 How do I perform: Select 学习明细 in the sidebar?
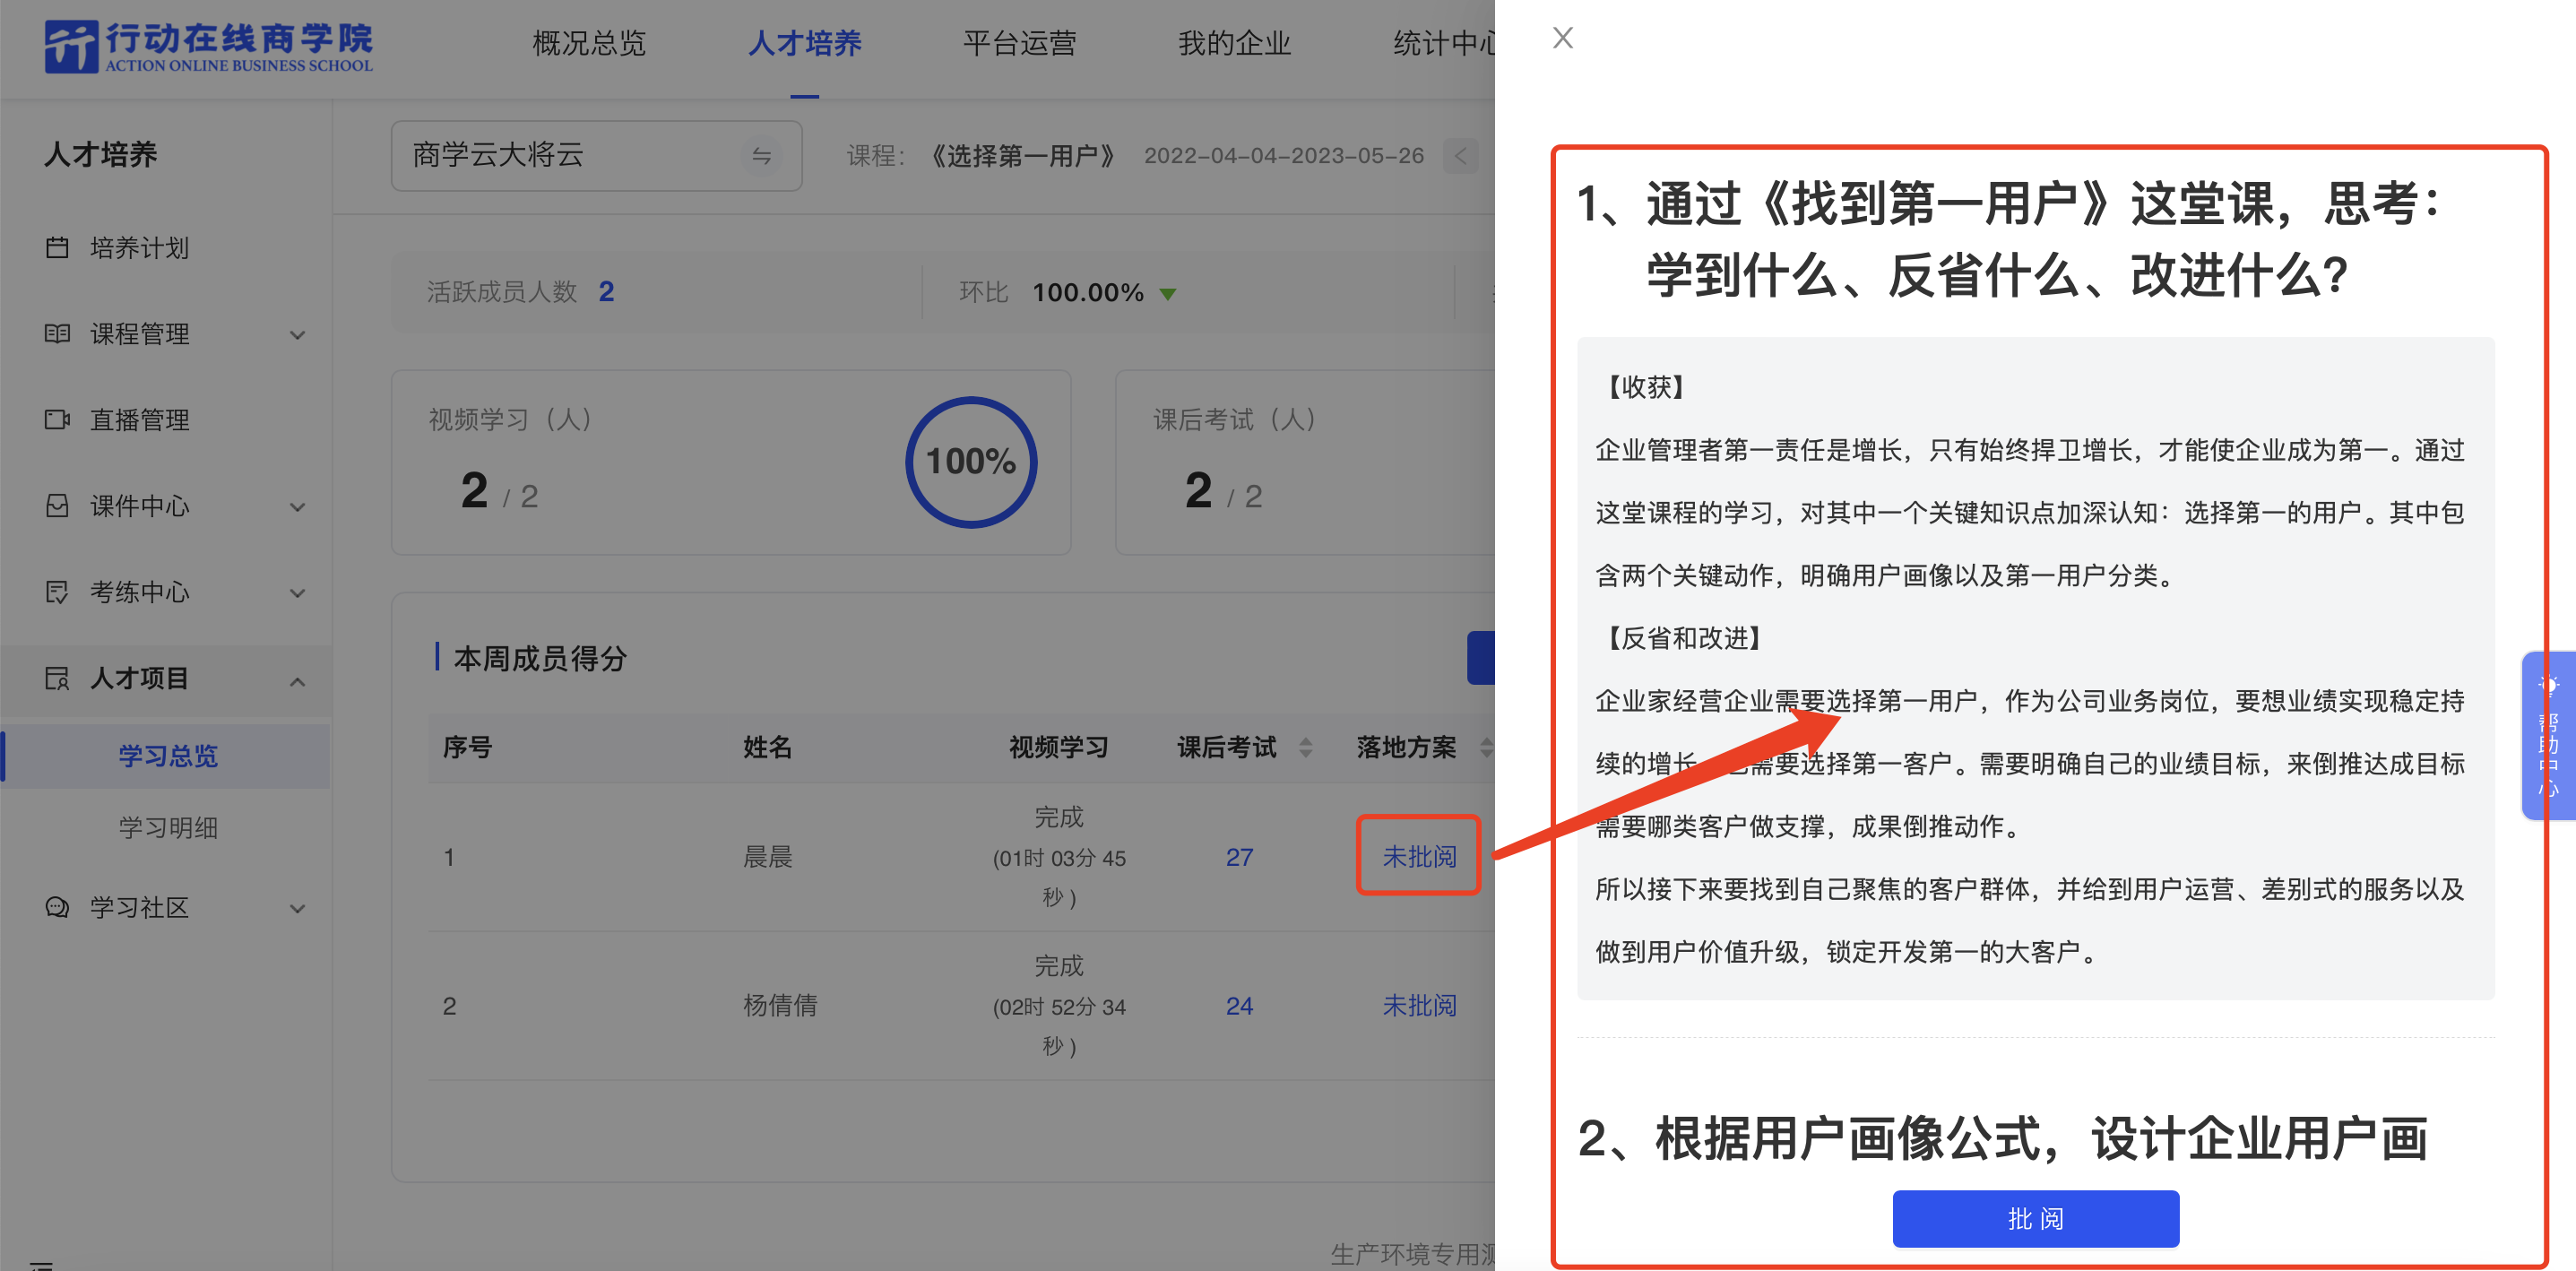click(x=168, y=827)
